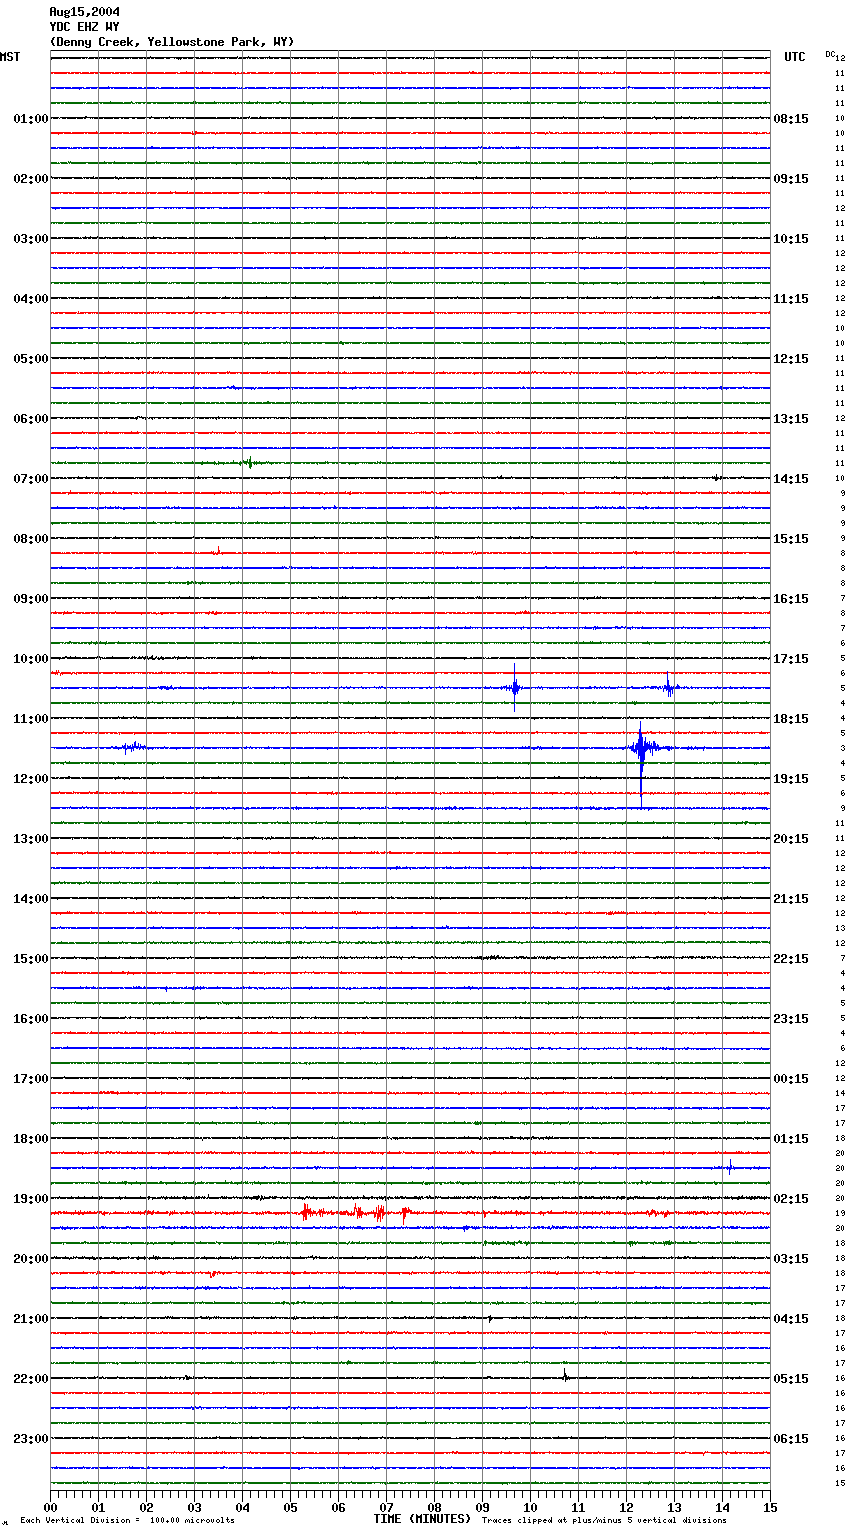Click the traces clipped footnote text
Screen dimensions: 850x1534
604,1520
